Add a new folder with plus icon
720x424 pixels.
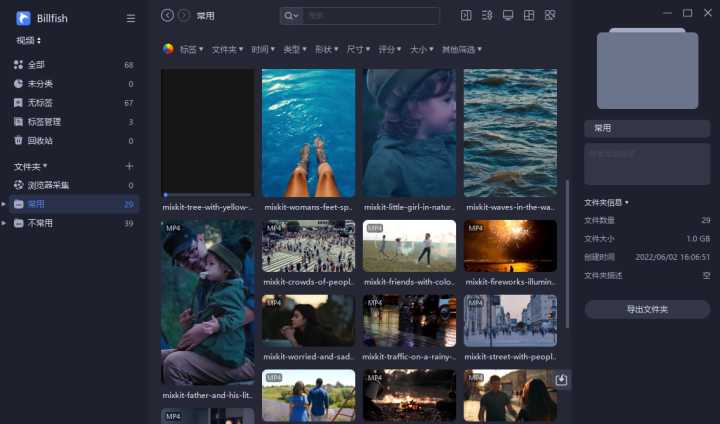(129, 166)
